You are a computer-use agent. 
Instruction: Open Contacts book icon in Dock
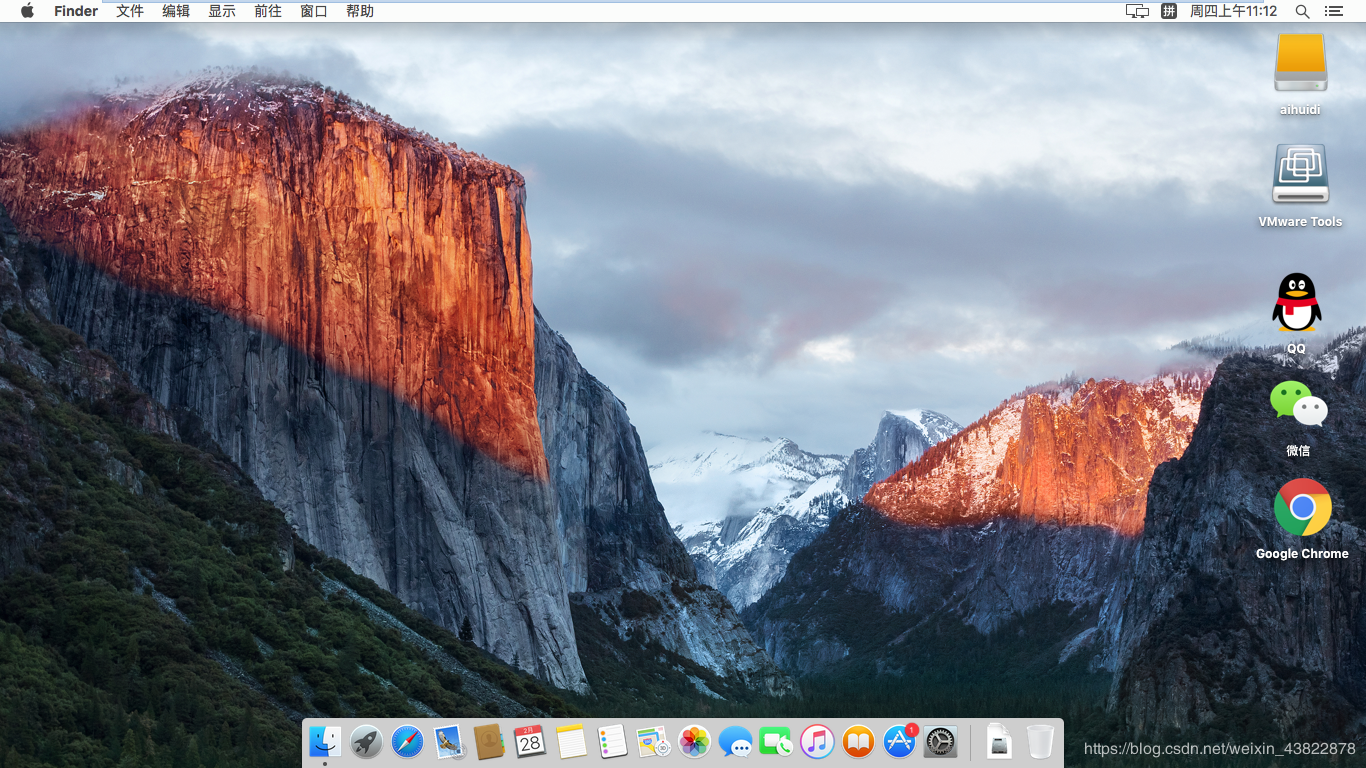(x=489, y=742)
